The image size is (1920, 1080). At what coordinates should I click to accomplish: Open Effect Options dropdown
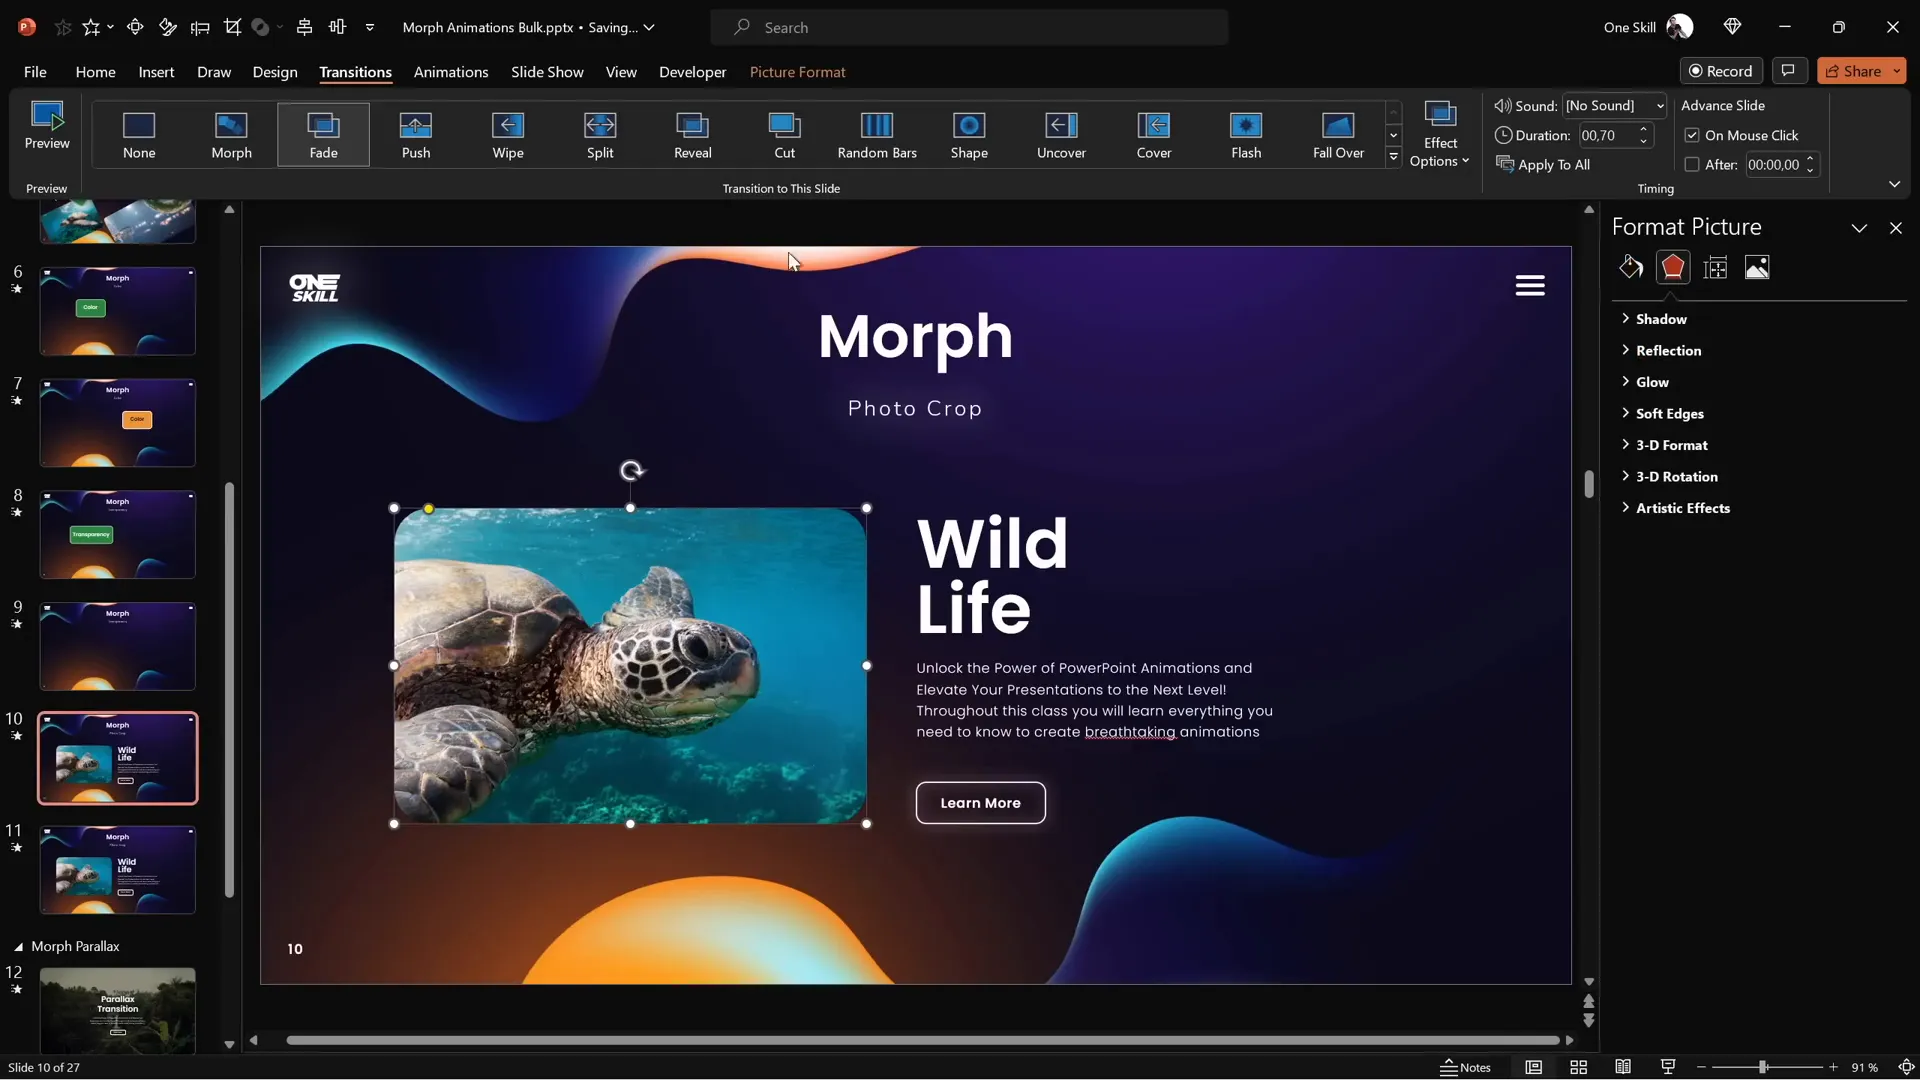click(x=1439, y=135)
